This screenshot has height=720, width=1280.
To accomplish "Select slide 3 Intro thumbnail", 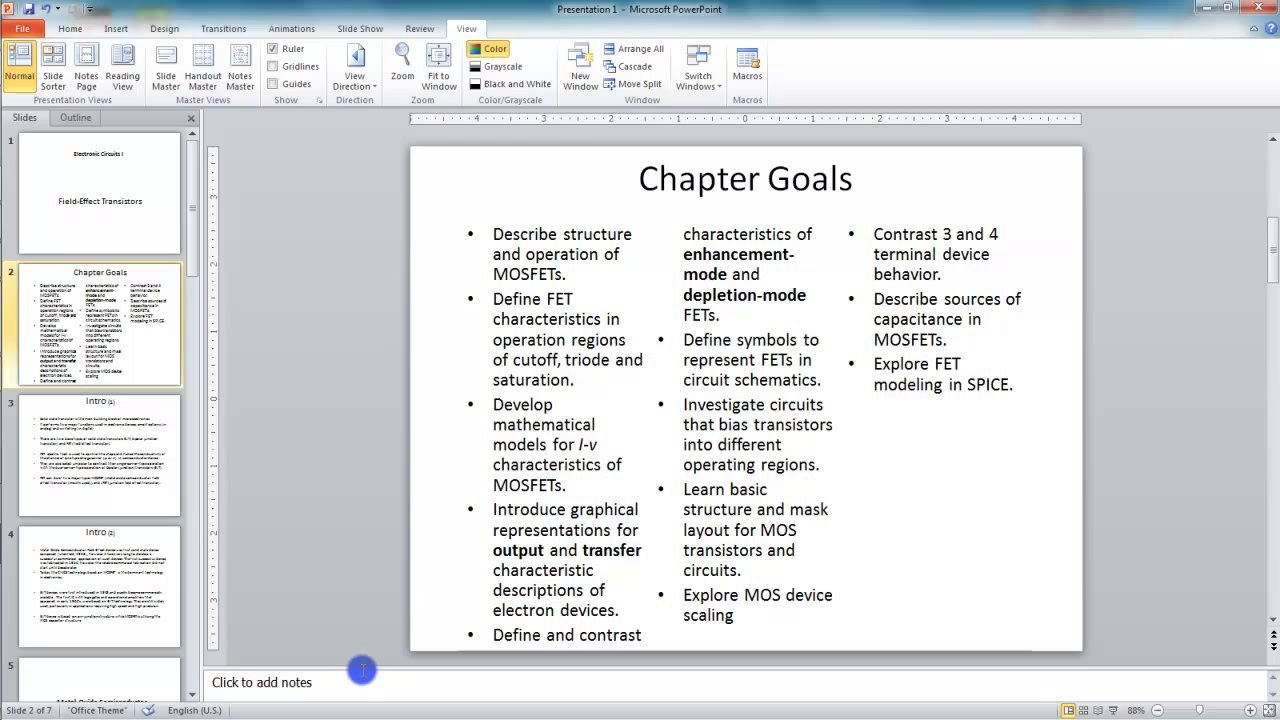I will click(100, 455).
